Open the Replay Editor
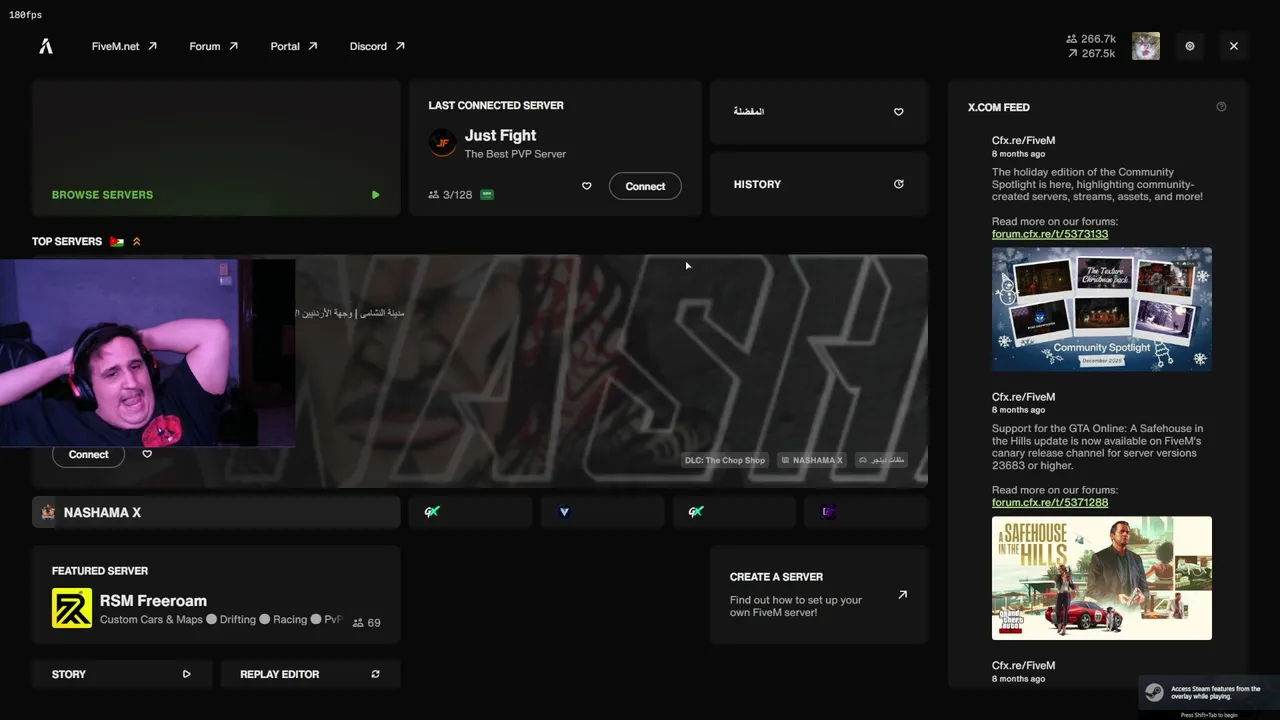The width and height of the screenshot is (1280, 720). [x=310, y=674]
